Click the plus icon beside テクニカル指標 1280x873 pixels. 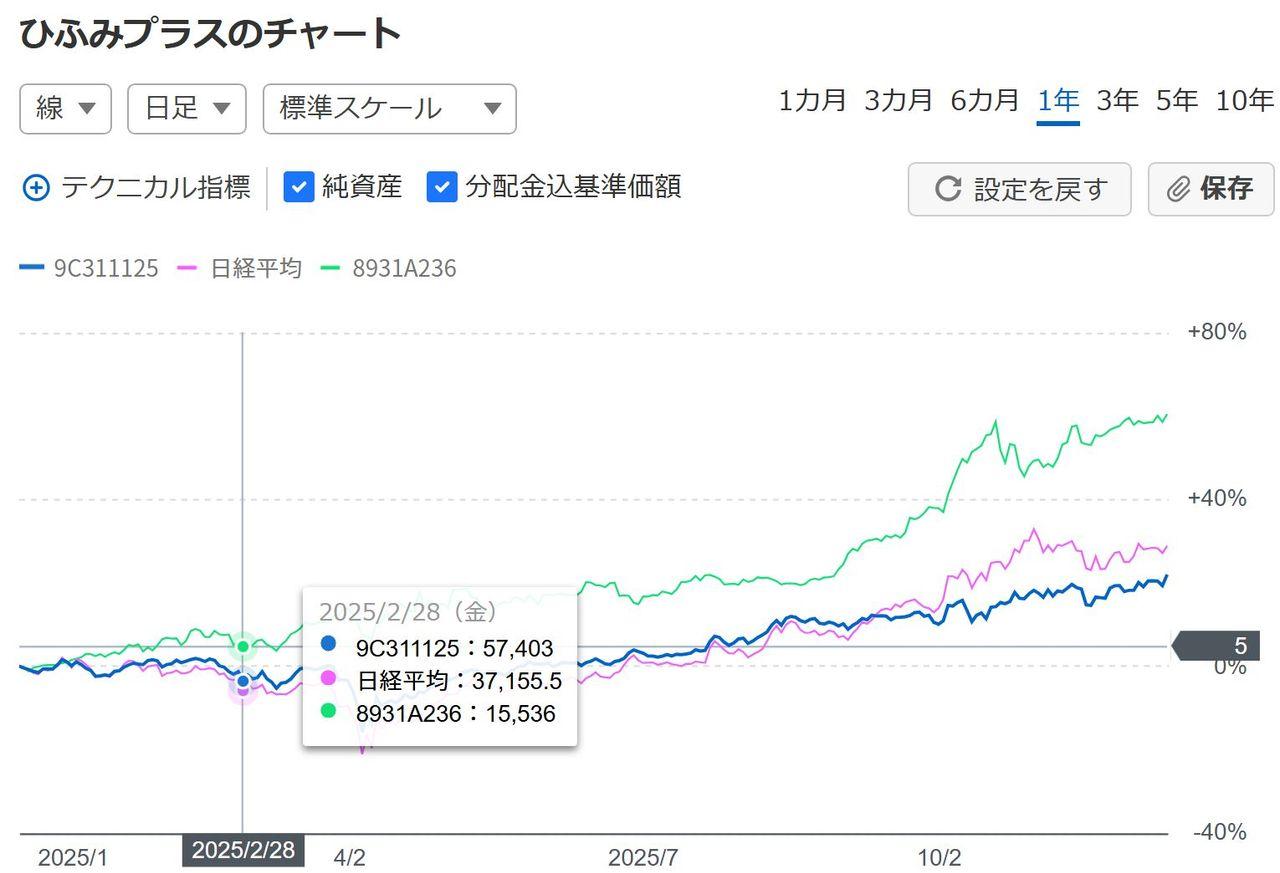tap(36, 188)
